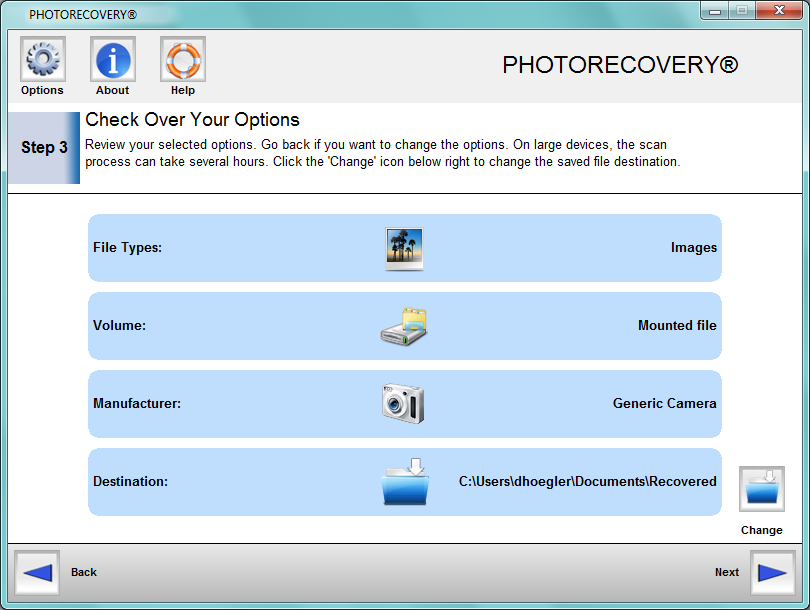Image resolution: width=810 pixels, height=610 pixels.
Task: Proceed with the right arrow button
Action: [x=772, y=573]
